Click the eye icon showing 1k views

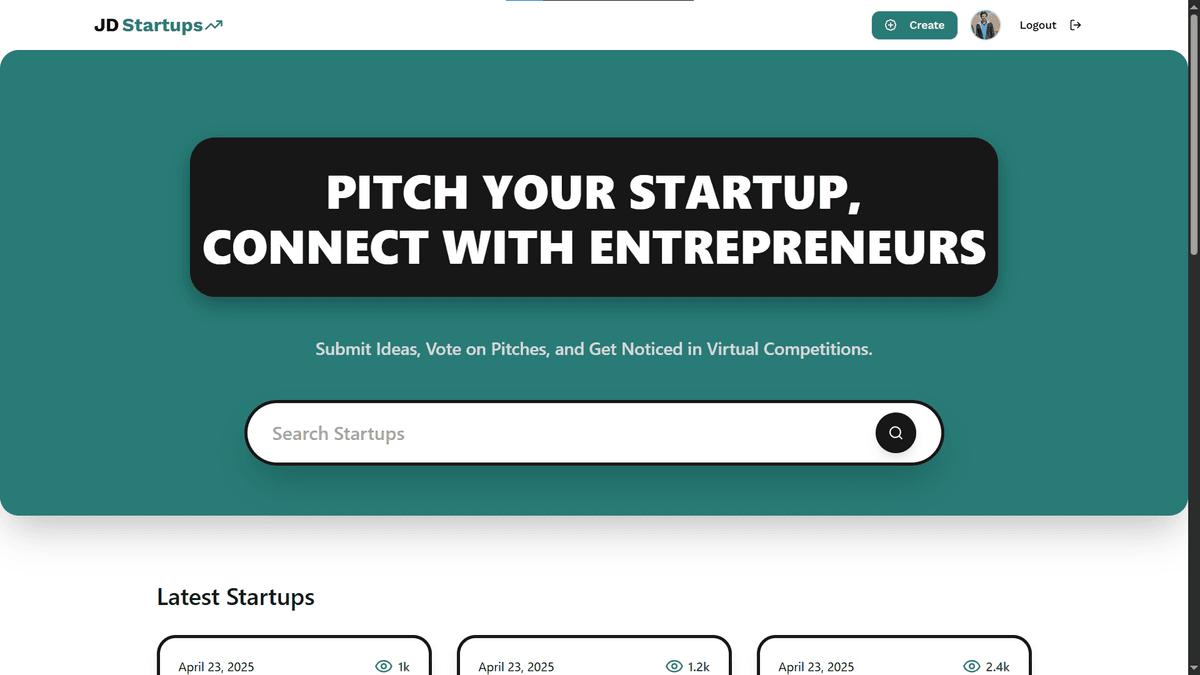[x=383, y=666]
